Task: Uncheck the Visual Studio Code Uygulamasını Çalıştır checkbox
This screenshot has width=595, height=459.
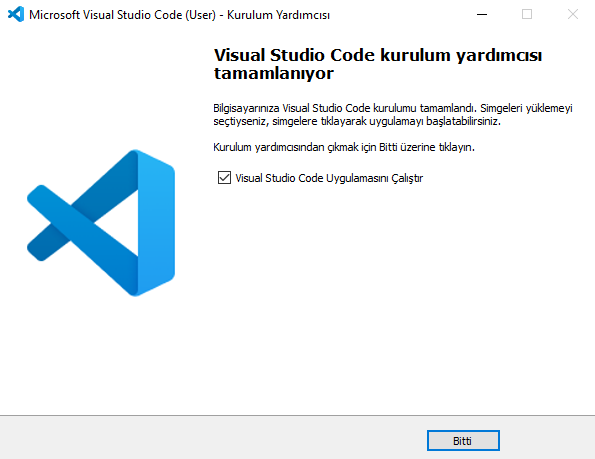Action: (224, 178)
